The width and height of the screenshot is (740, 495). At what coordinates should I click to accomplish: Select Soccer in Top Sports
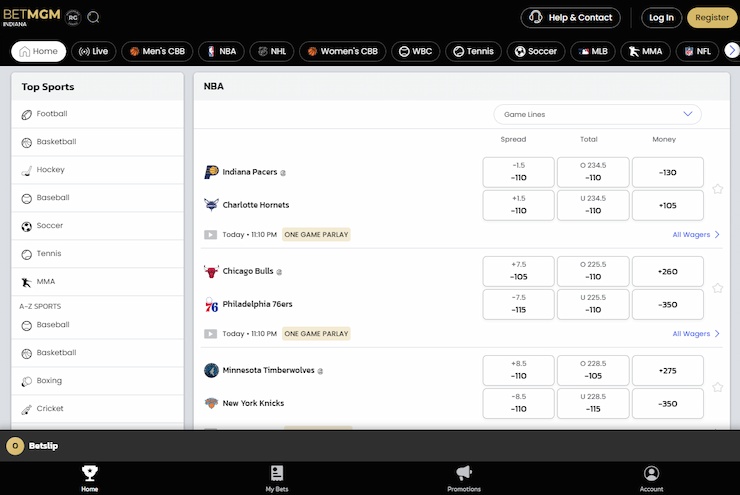click(98, 226)
